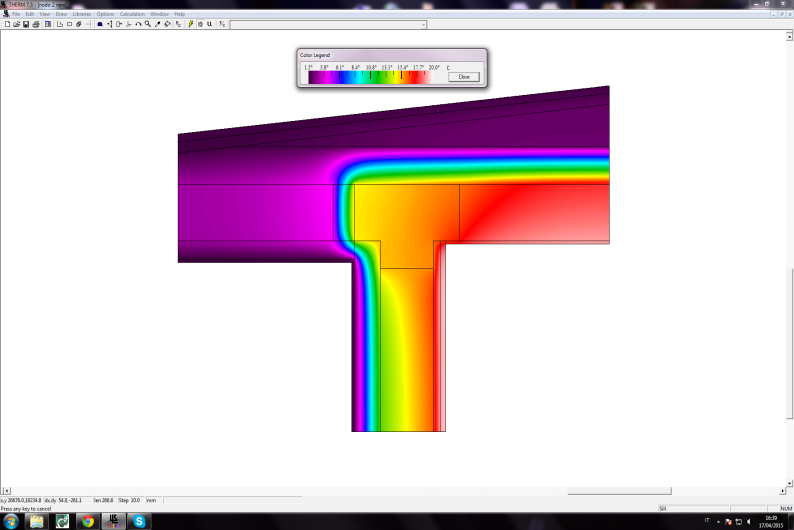
Task: Open the Options menu
Action: point(105,14)
